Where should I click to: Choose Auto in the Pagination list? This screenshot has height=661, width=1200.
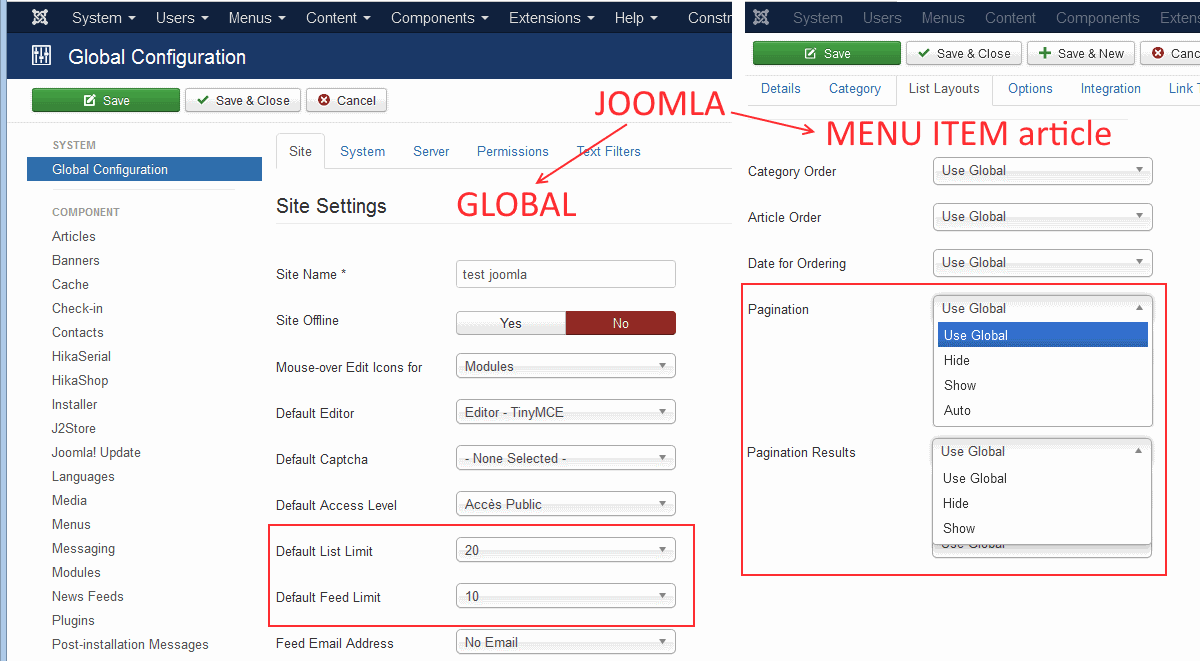coord(1043,410)
